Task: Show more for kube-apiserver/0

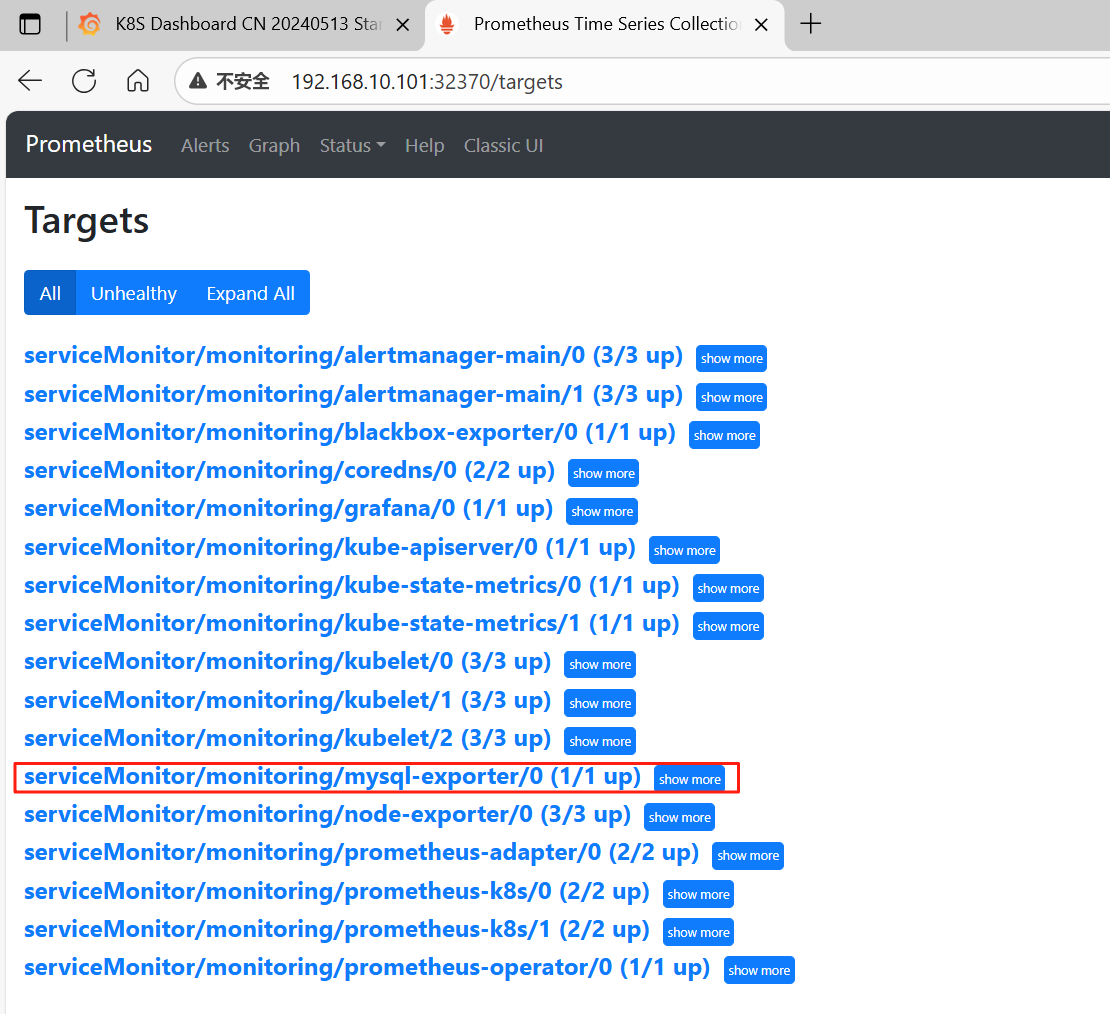Action: [x=684, y=550]
